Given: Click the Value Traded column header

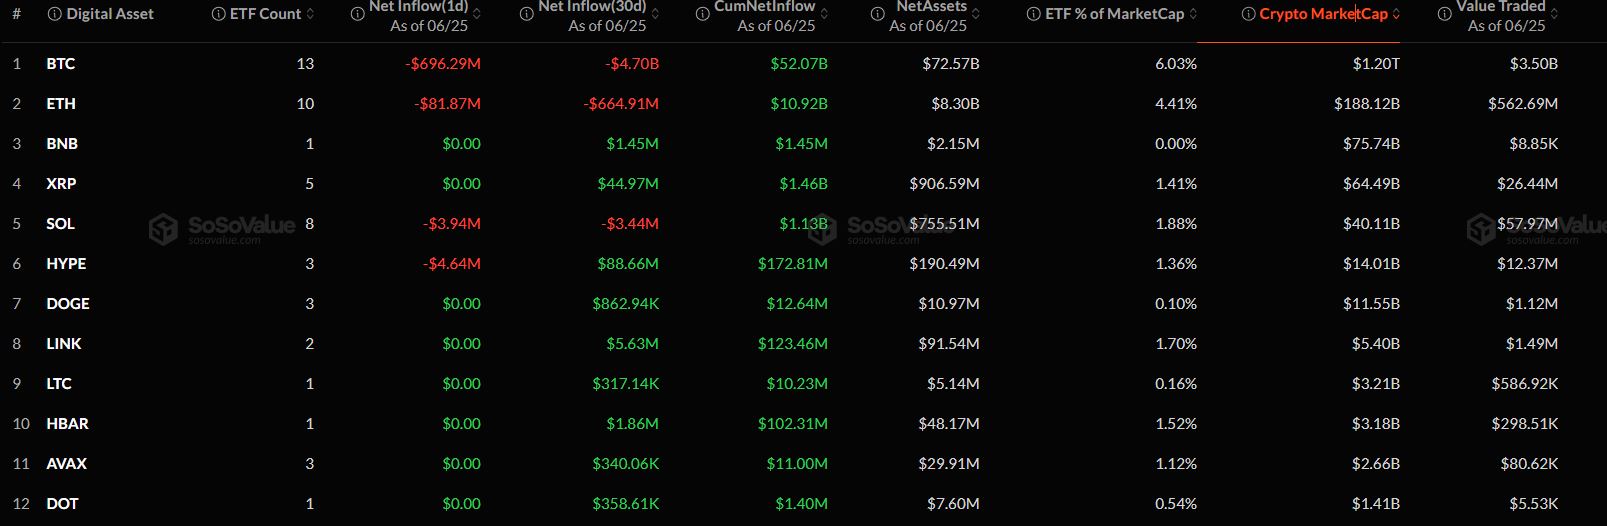Looking at the screenshot, I should pos(1501,7).
